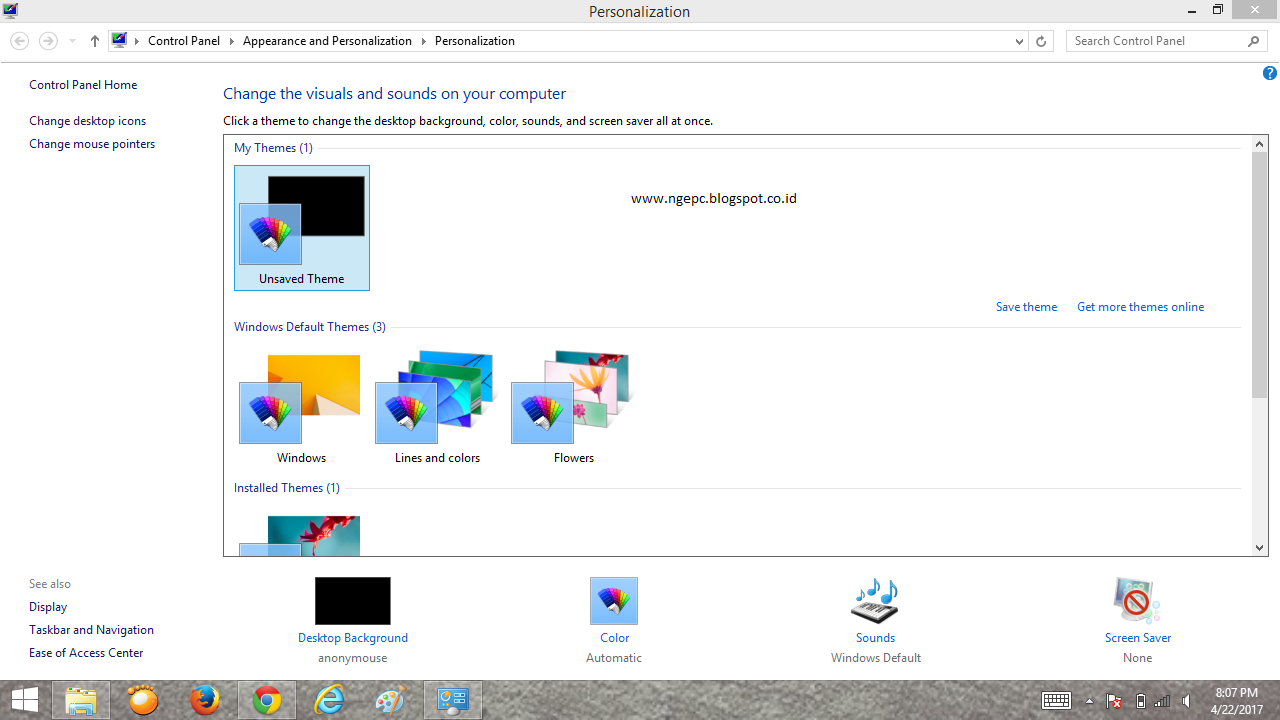Open volume control from the system tray
The image size is (1280, 720).
tap(1186, 700)
